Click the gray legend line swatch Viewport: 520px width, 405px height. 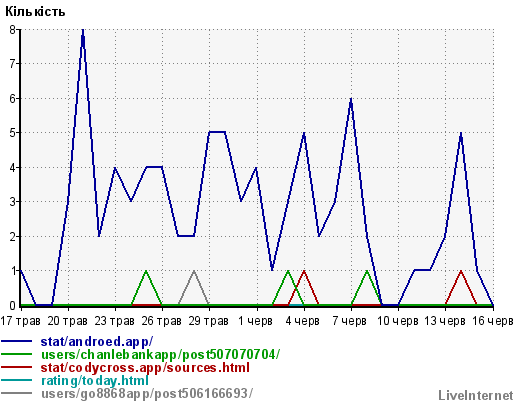(17, 393)
